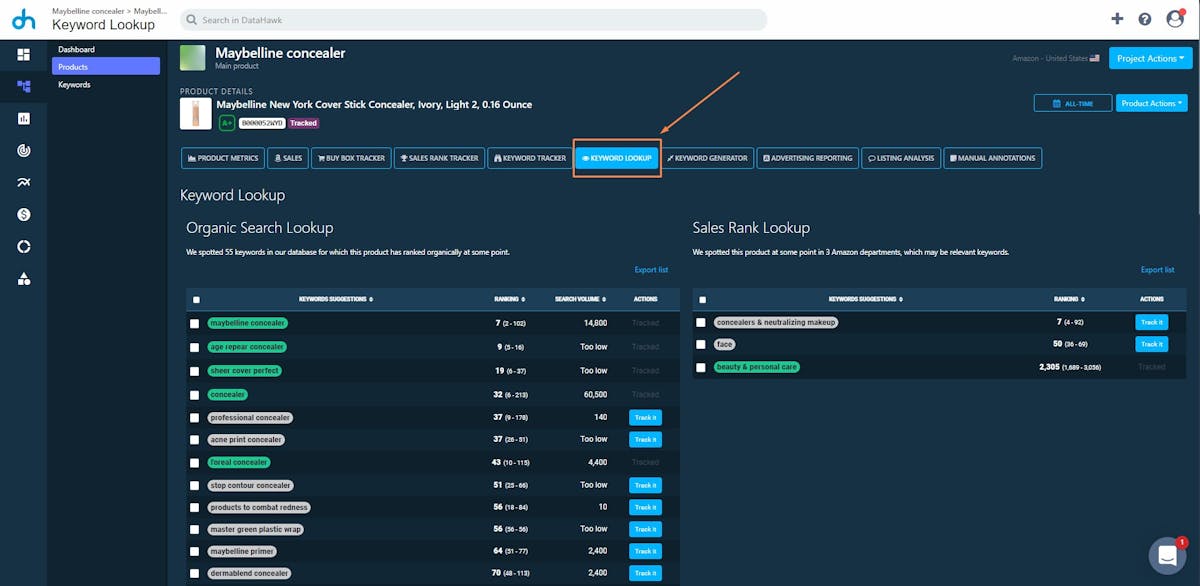
Task: Click the master green plastic wrap keyword
Action: (x=256, y=529)
